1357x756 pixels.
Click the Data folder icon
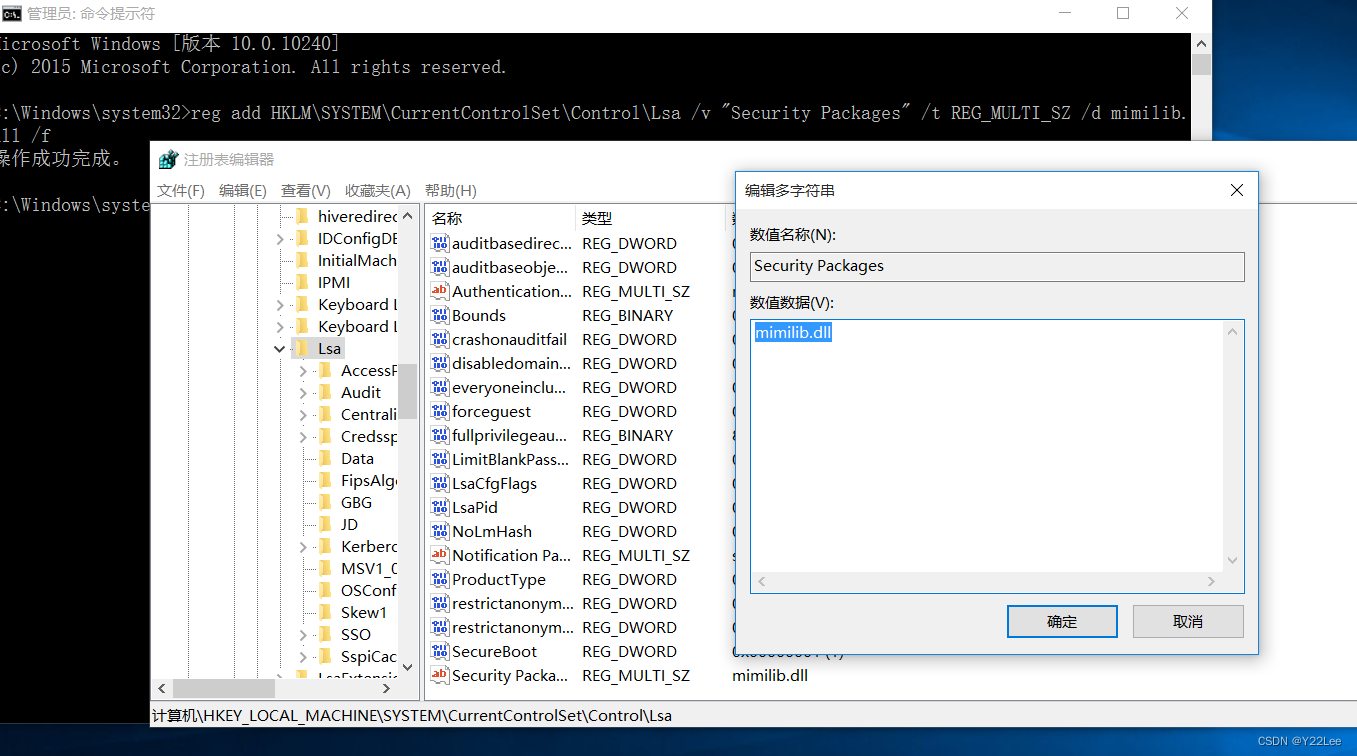(x=325, y=458)
